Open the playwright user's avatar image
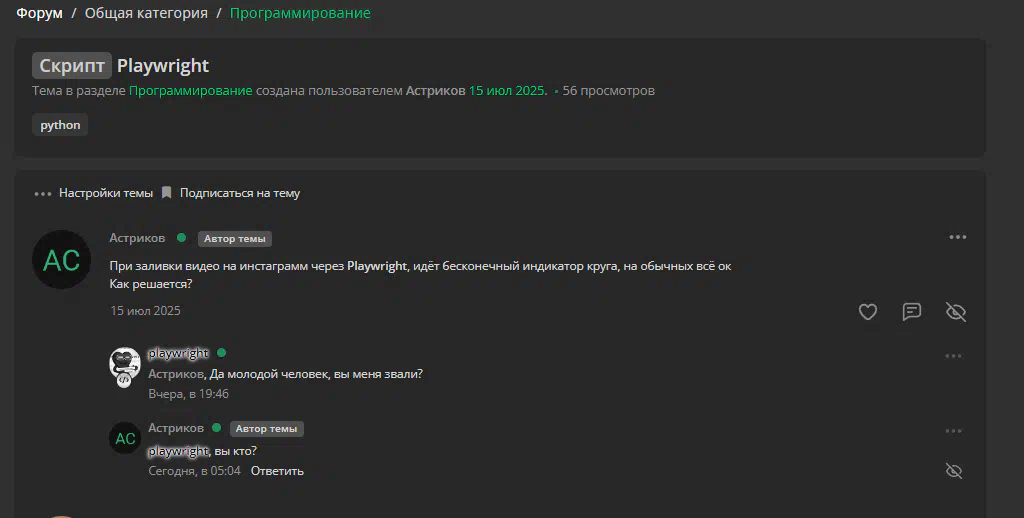The width and height of the screenshot is (1024, 518). click(125, 367)
